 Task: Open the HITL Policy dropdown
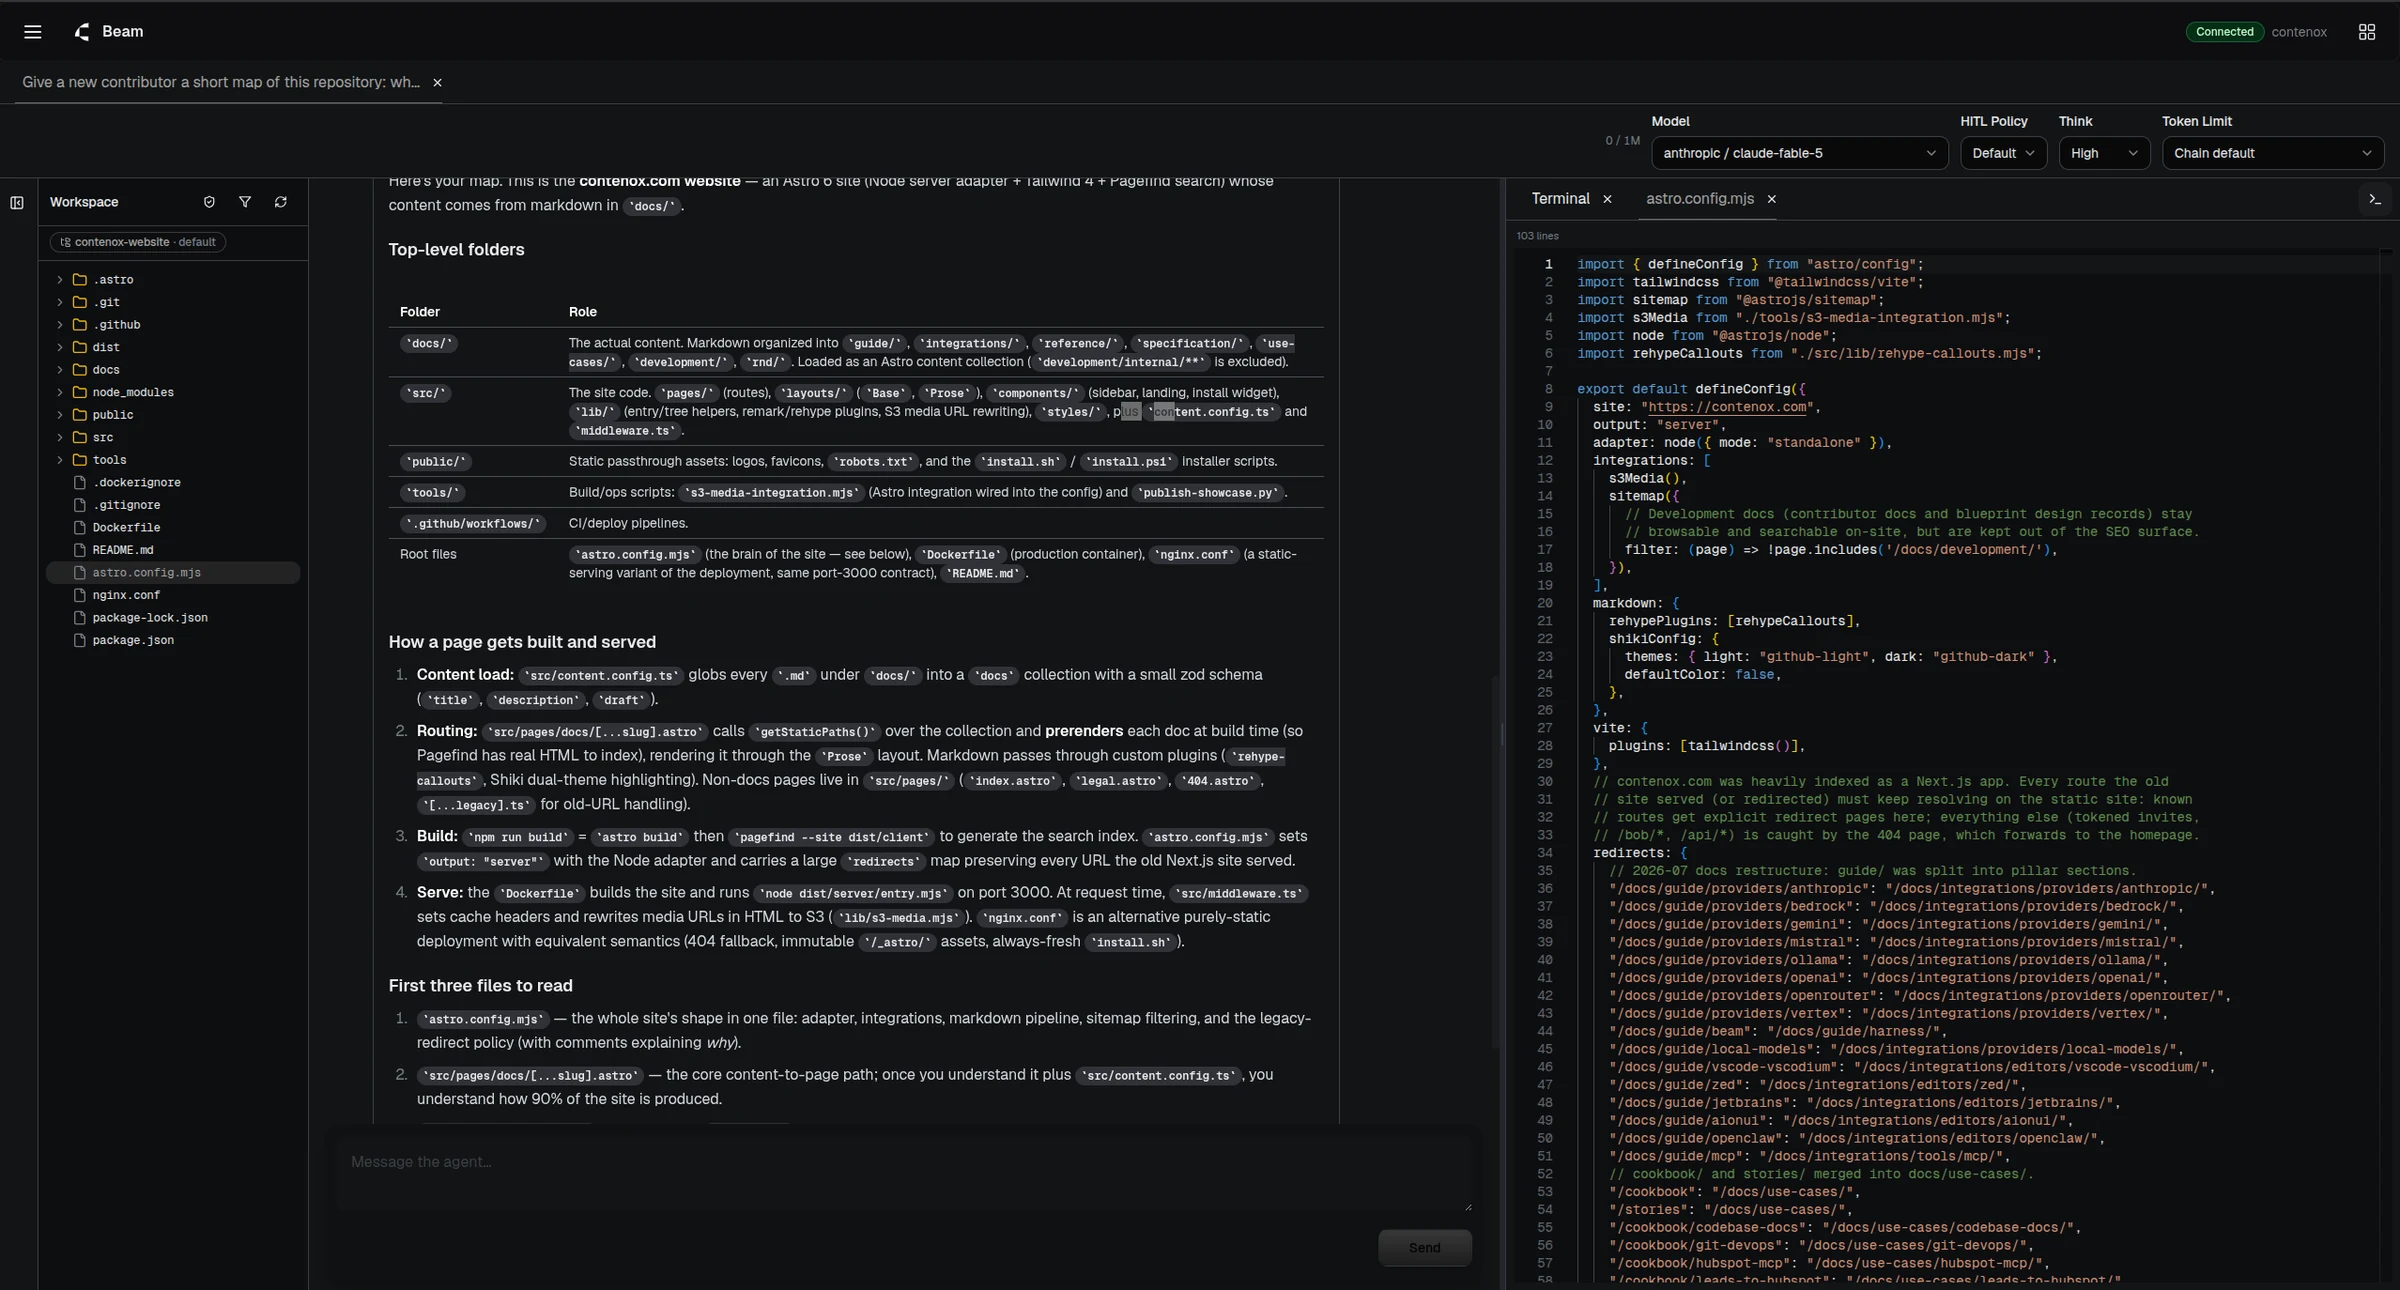point(2003,153)
